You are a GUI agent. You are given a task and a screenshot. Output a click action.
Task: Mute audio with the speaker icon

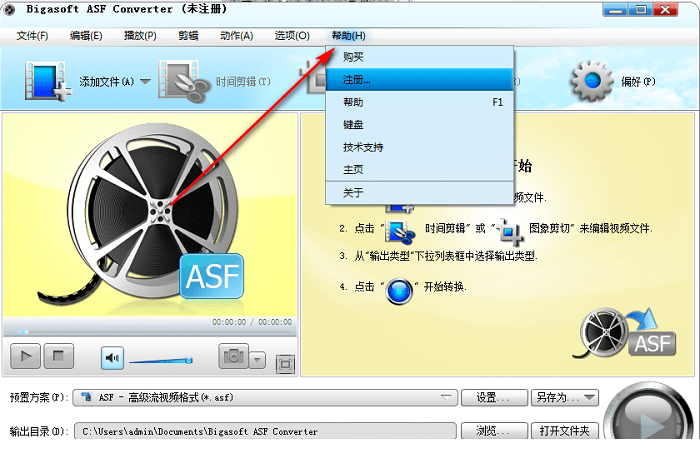(112, 358)
